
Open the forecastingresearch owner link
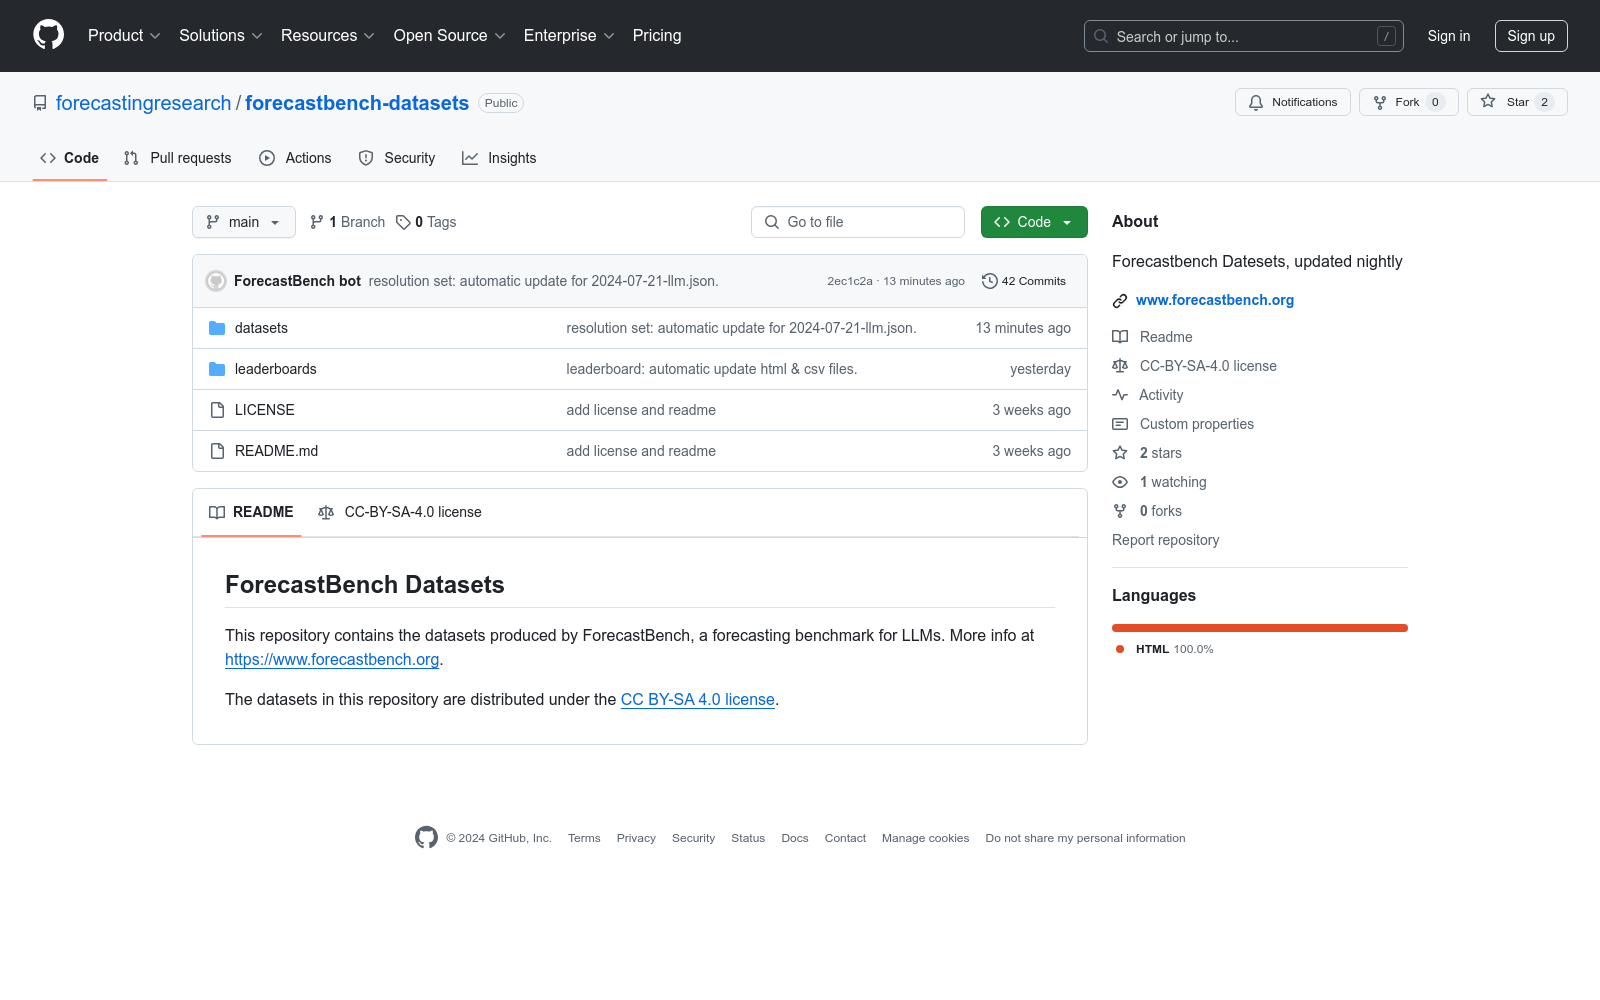[143, 103]
